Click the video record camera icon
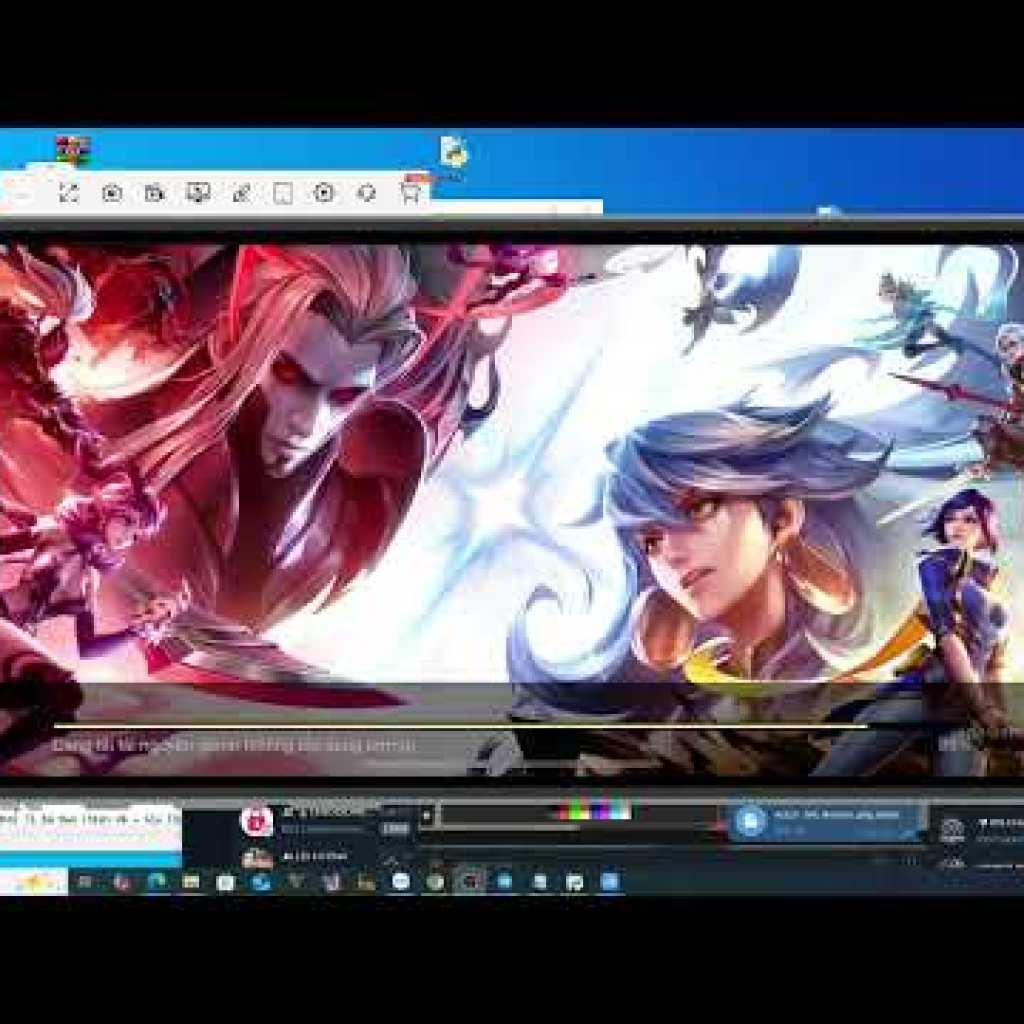Viewport: 1024px width, 1024px height. pos(154,193)
